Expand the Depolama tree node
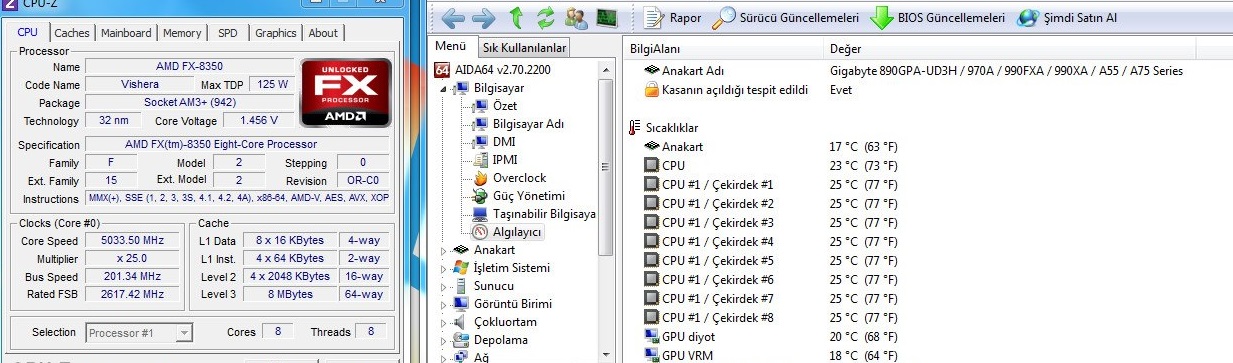Viewport: 1233px width, 363px height. pyautogui.click(x=445, y=340)
